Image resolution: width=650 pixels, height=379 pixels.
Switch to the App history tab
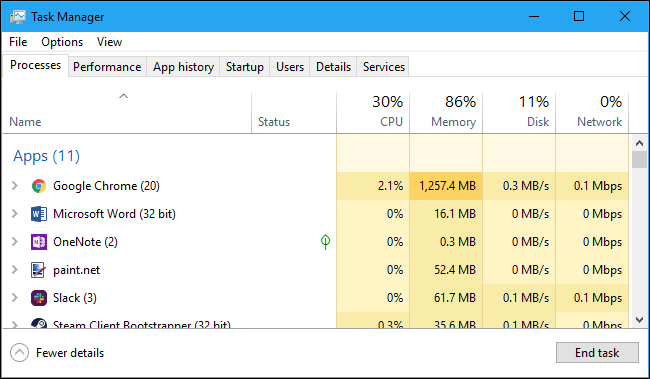183,67
